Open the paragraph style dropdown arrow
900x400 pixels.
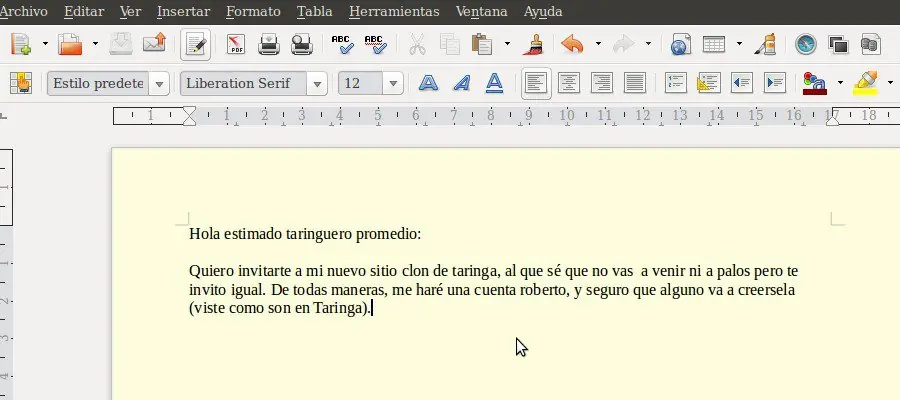point(159,84)
